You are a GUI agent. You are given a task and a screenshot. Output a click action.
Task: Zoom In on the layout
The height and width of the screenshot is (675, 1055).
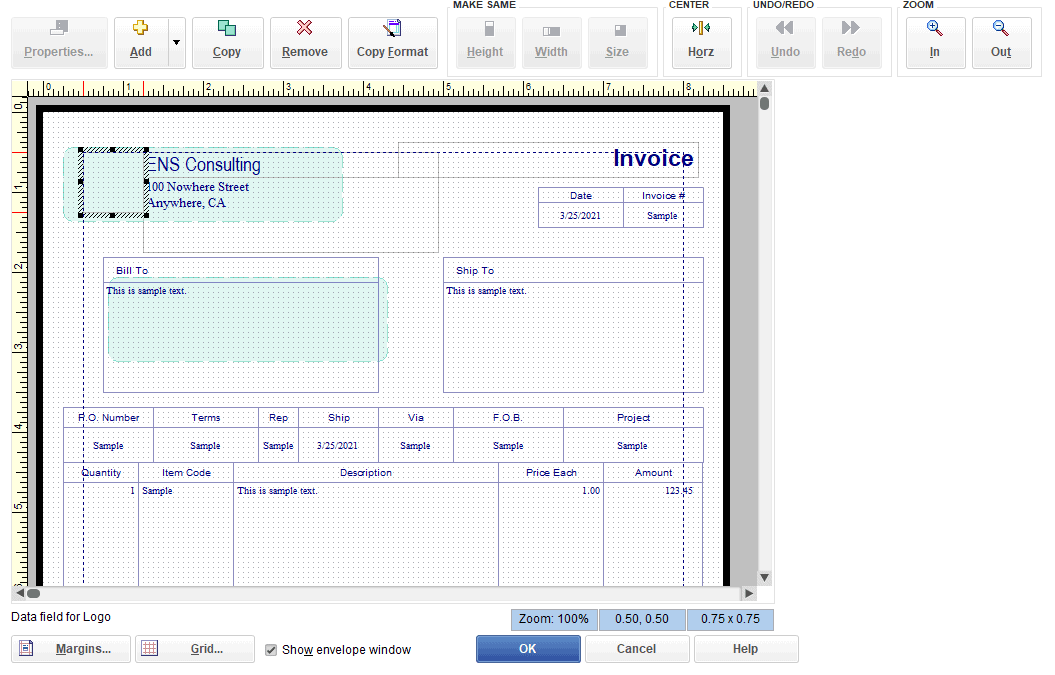point(935,43)
